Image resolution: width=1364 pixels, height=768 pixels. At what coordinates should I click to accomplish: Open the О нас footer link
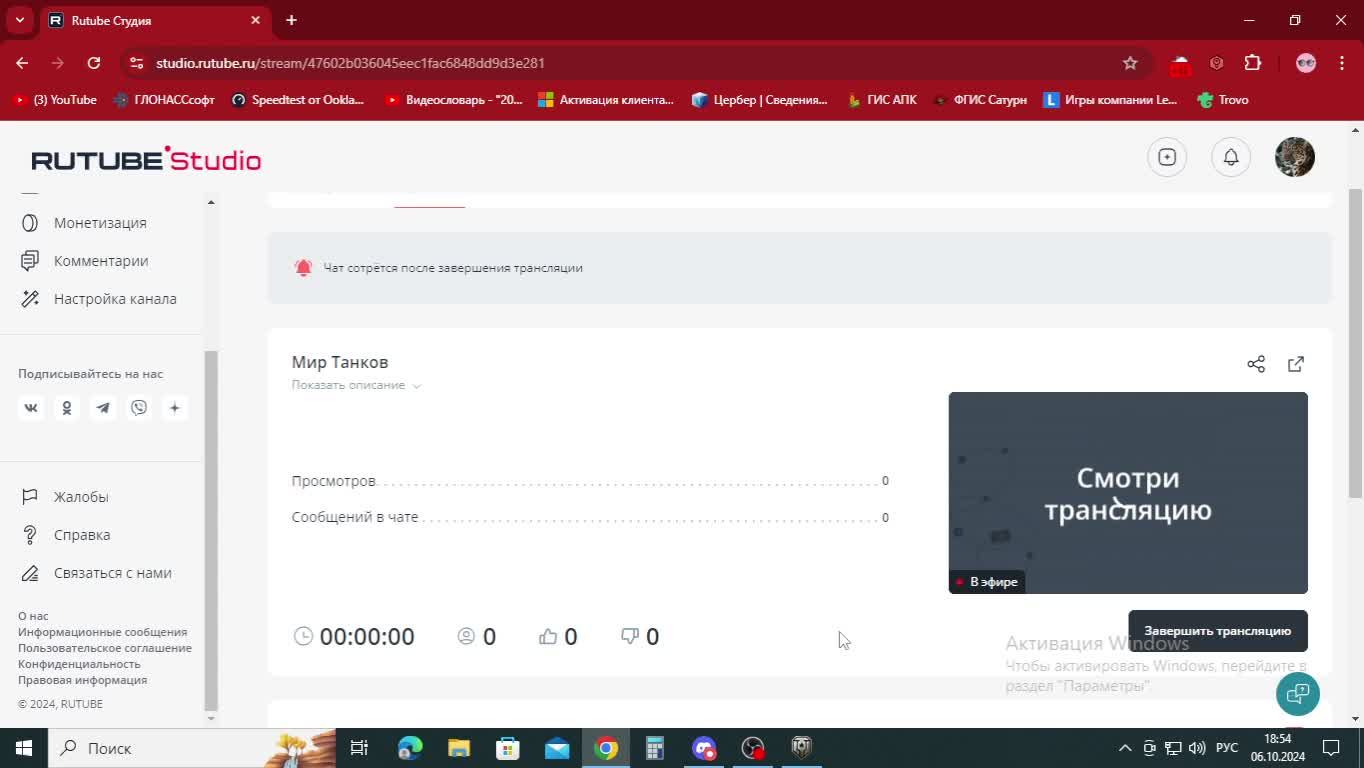[33, 616]
